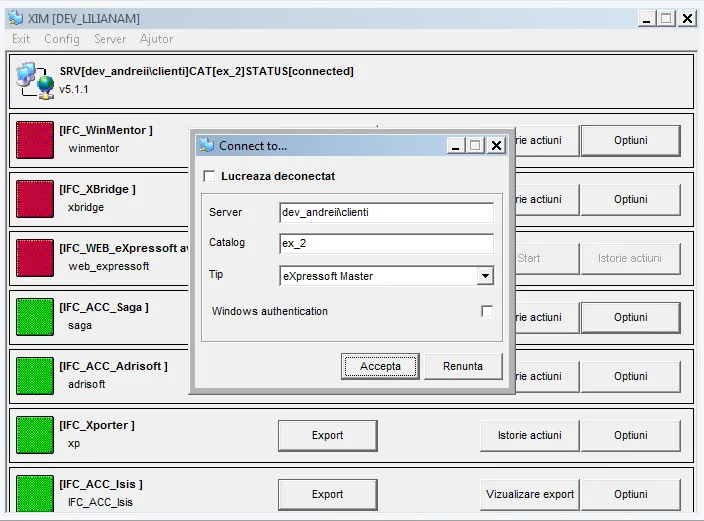Click Optiuni for the IFC_ACC_Adrisoft row

631,376
